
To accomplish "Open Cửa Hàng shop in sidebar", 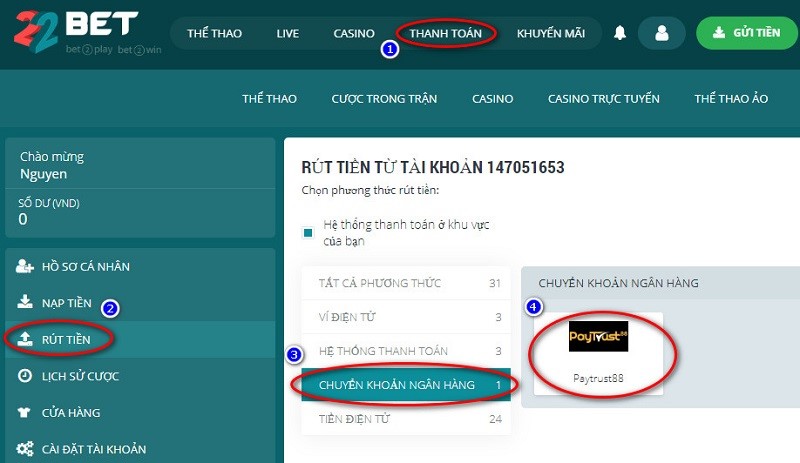I will point(70,413).
